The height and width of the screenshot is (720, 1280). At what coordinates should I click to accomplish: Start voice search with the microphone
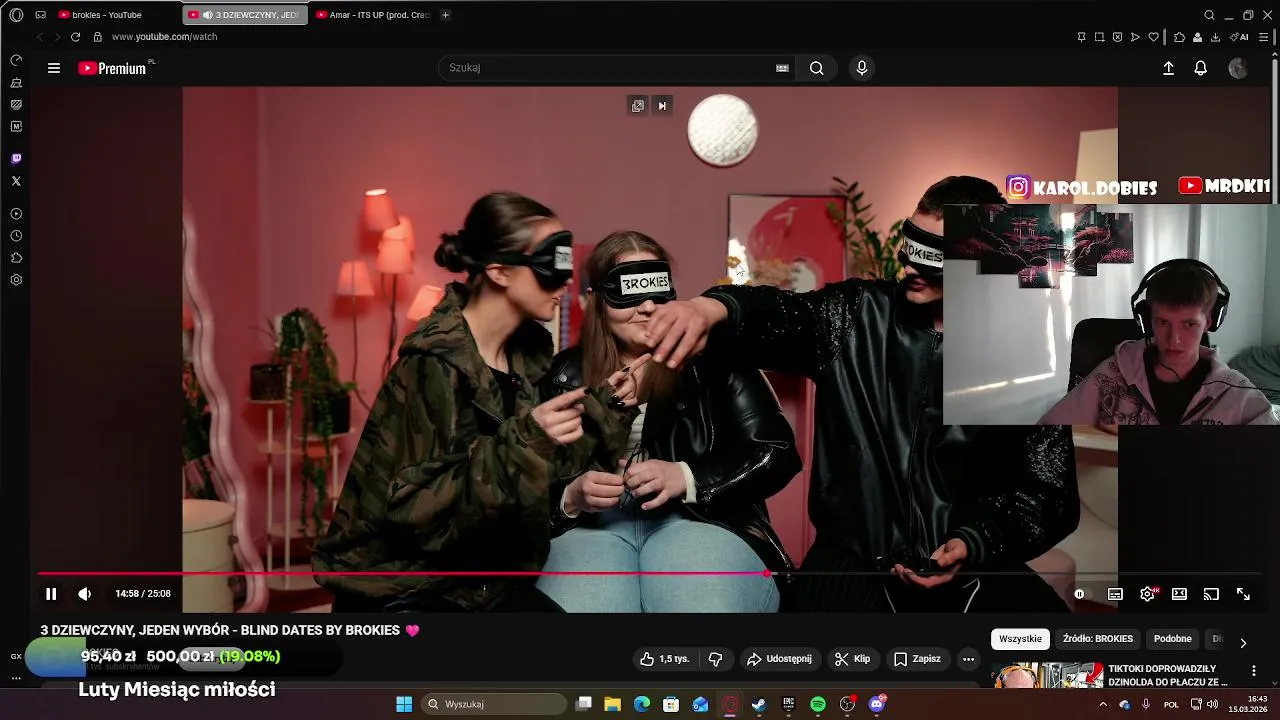click(x=862, y=68)
